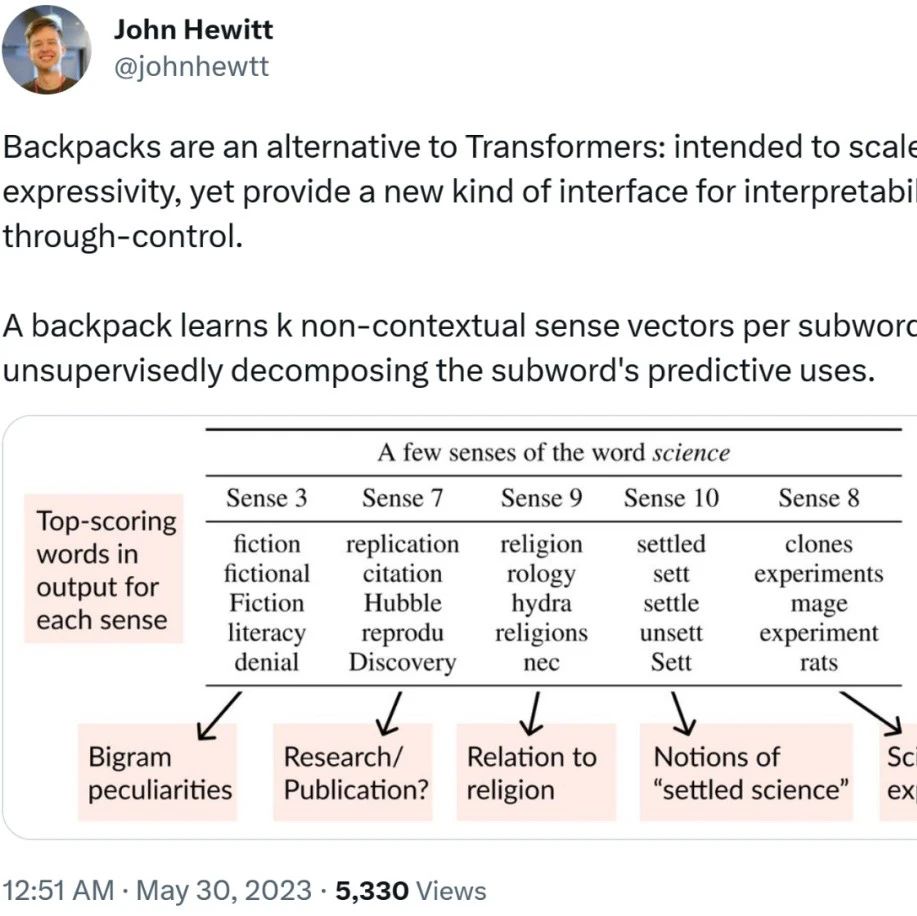917x916 pixels.
Task: Open the @johnhewtt handle link
Action: (x=191, y=66)
